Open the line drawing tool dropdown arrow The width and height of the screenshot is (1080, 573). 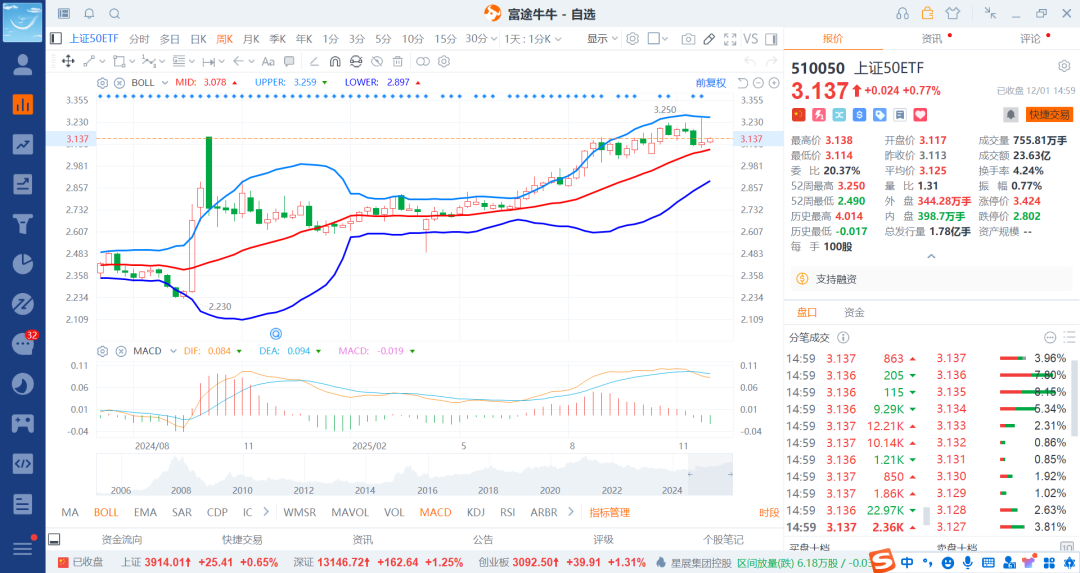[101, 61]
